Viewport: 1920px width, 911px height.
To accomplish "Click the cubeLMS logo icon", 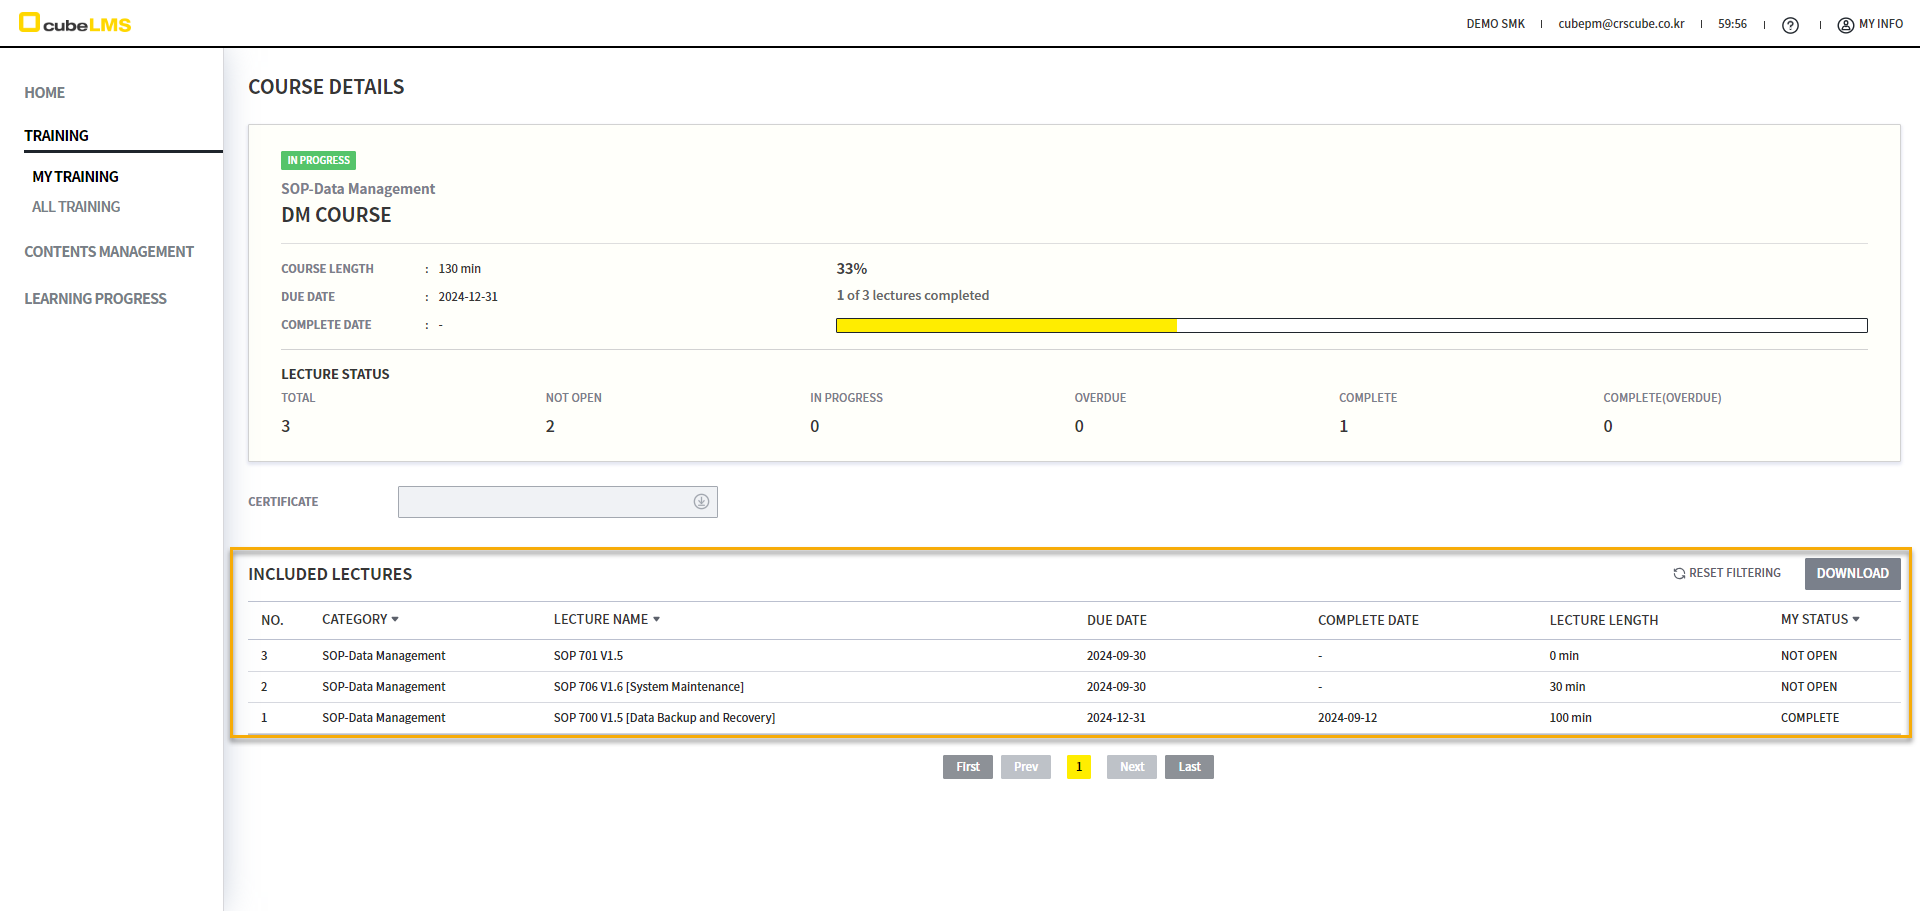I will [x=29, y=22].
